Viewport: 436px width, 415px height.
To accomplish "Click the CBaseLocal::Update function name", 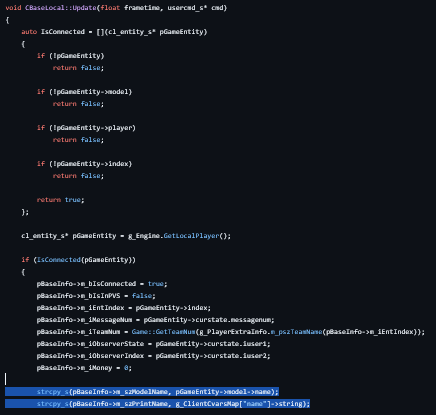I will (x=61, y=8).
